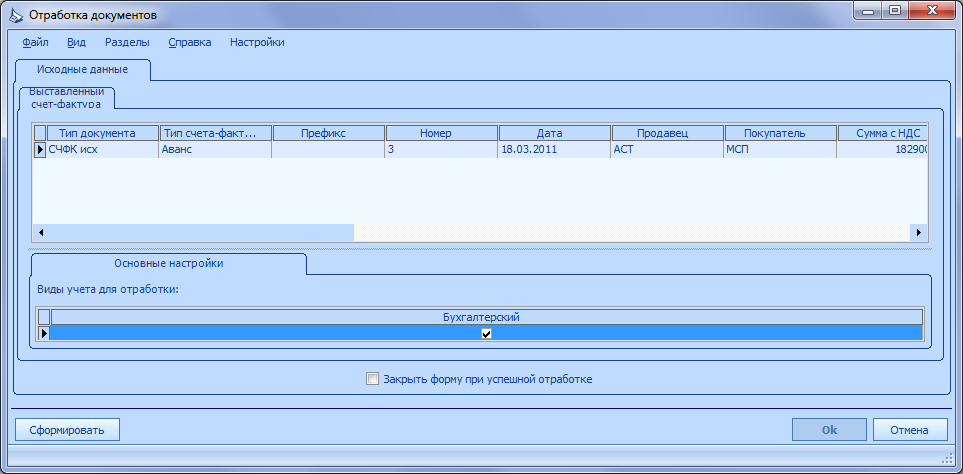Image resolution: width=963 pixels, height=474 pixels.
Task: Click the Продавец column header
Action: point(668,133)
